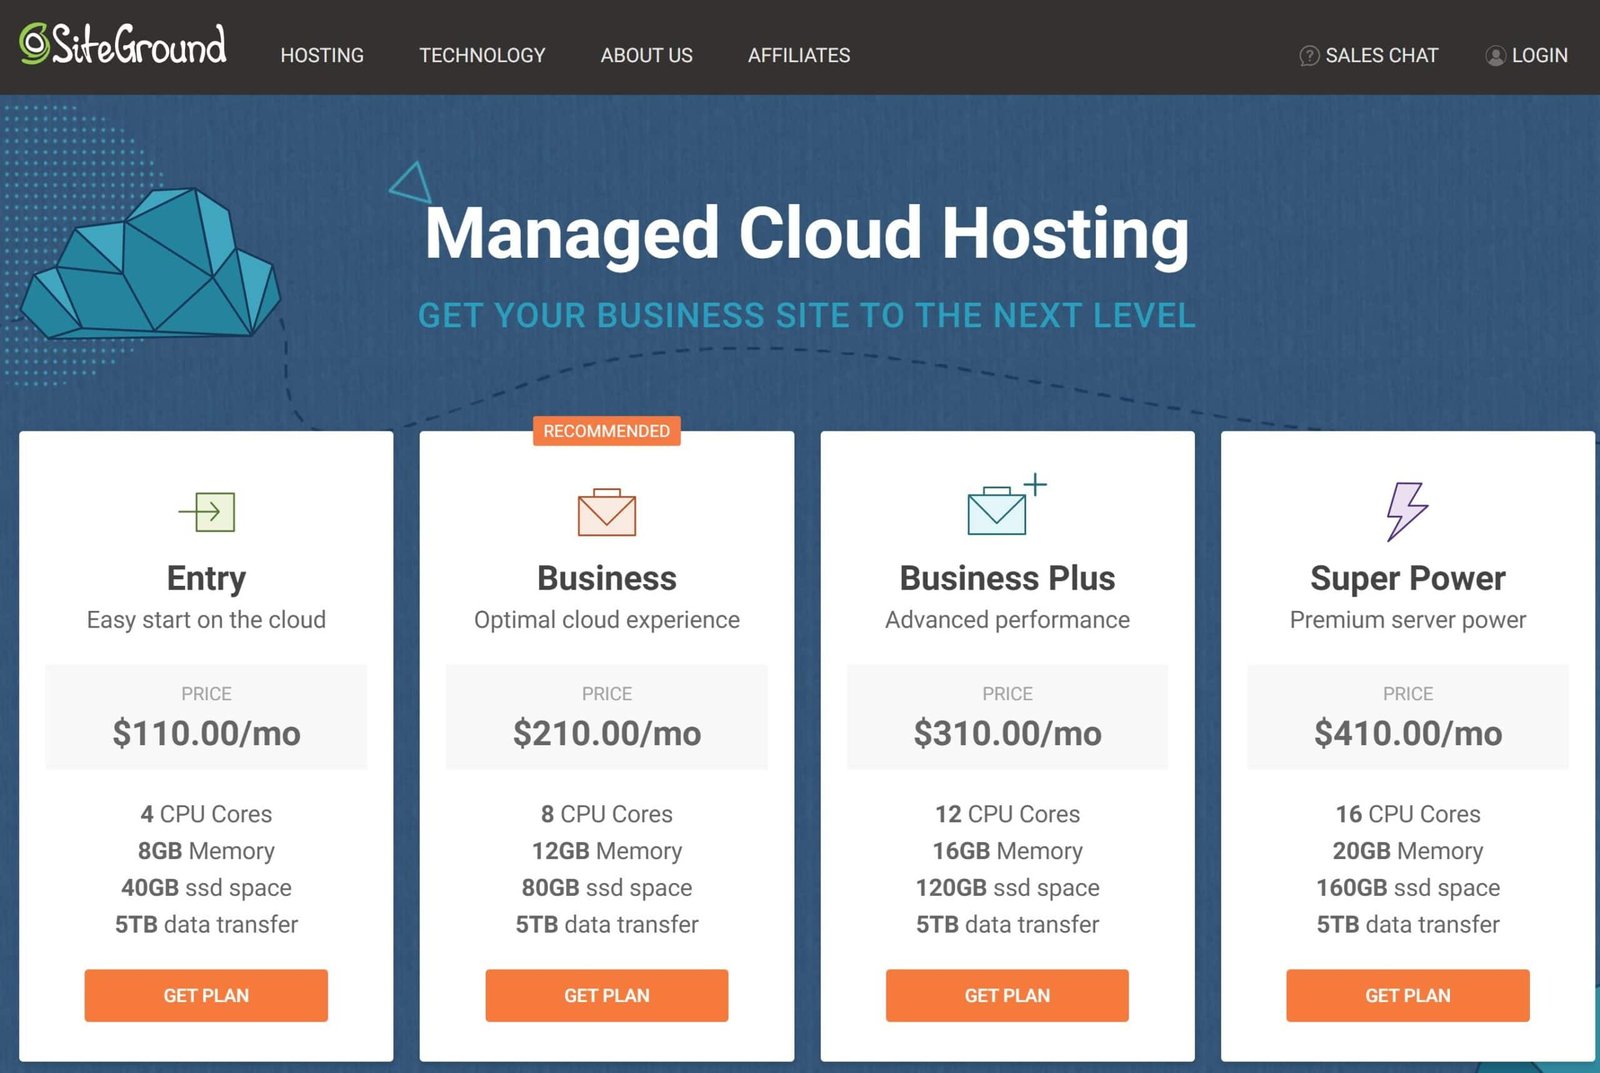Get the Business Plus plan
The image size is (1600, 1073).
point(1007,995)
